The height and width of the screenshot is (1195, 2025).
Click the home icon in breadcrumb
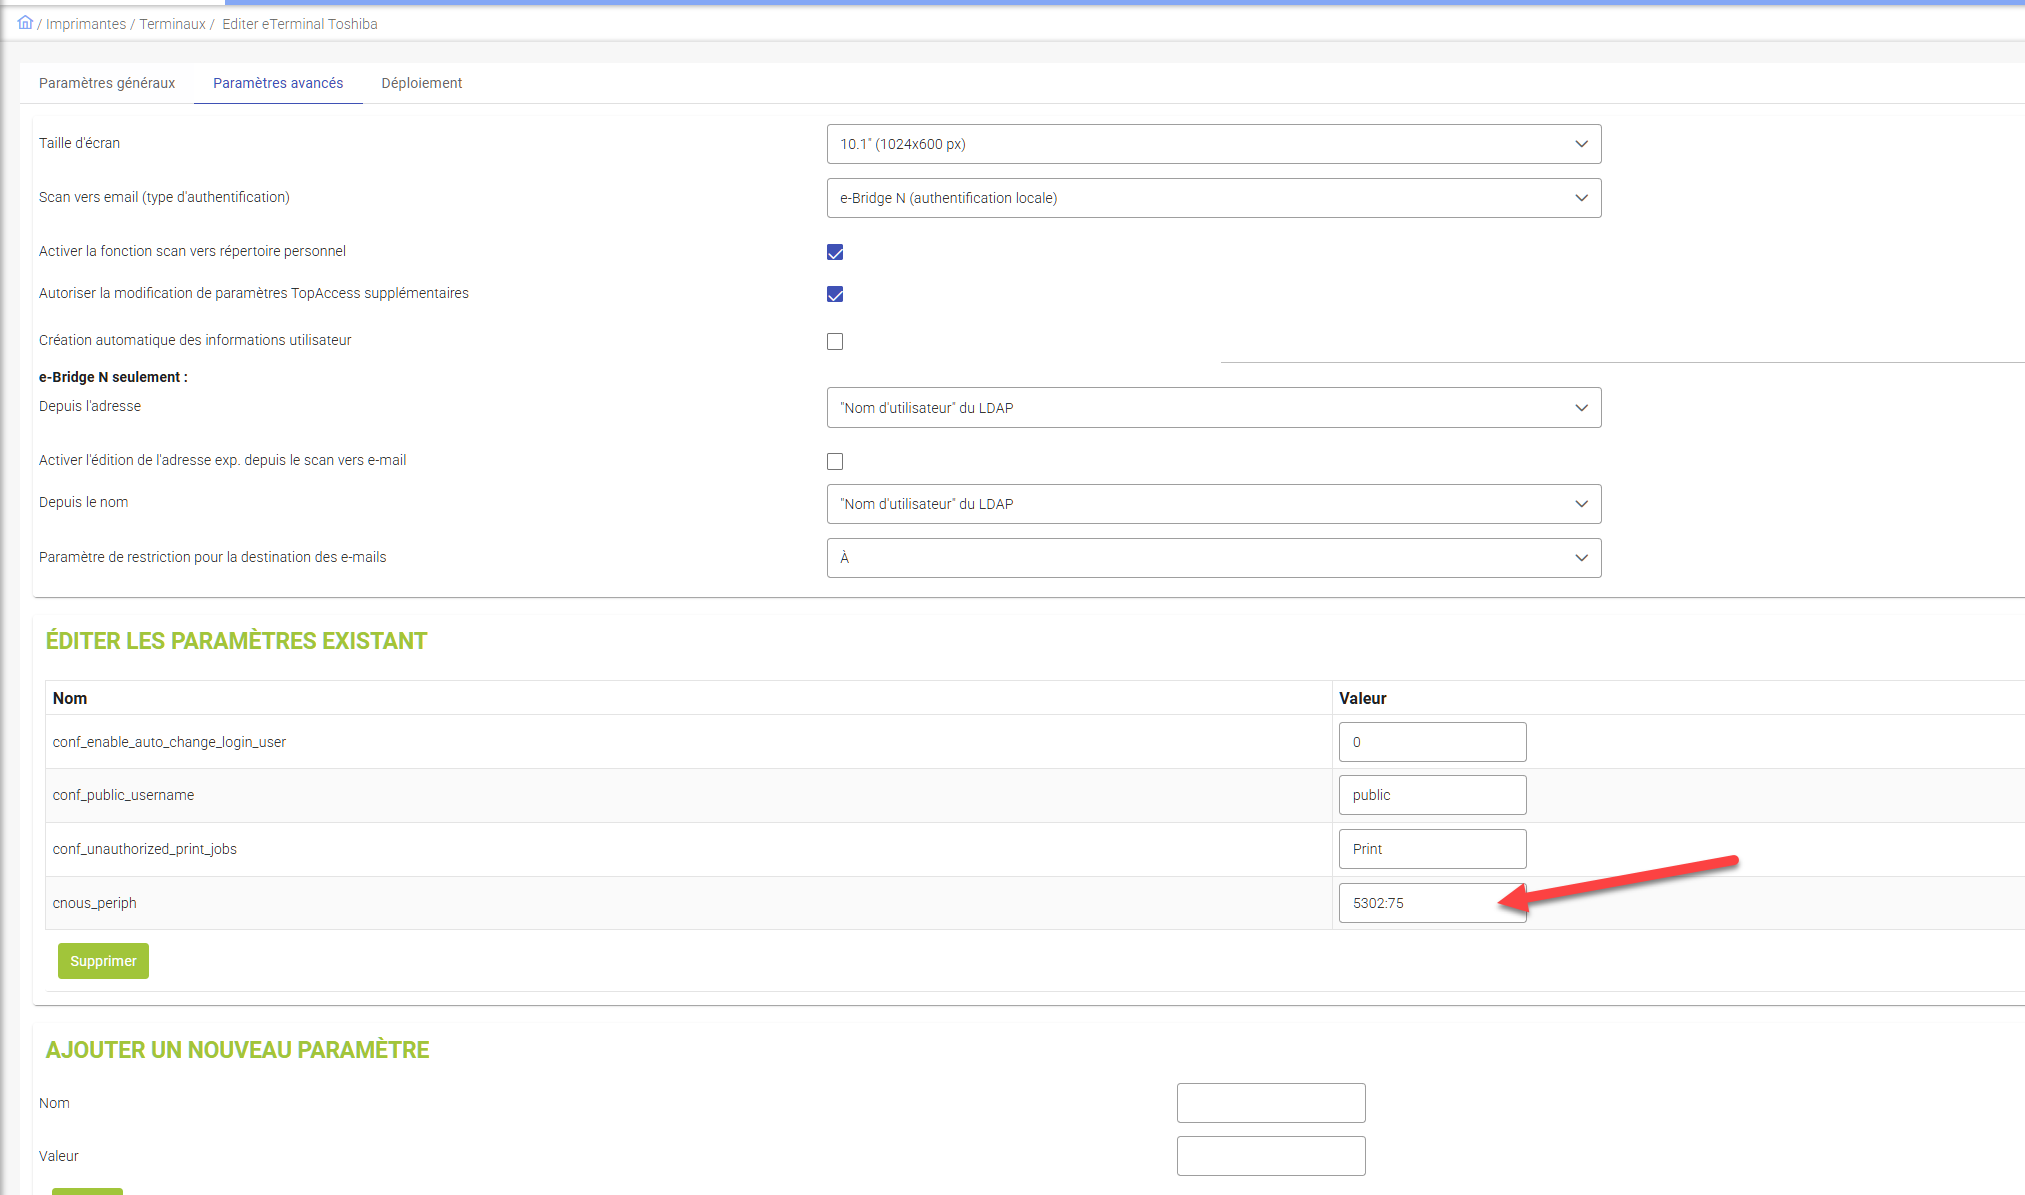pyautogui.click(x=25, y=23)
